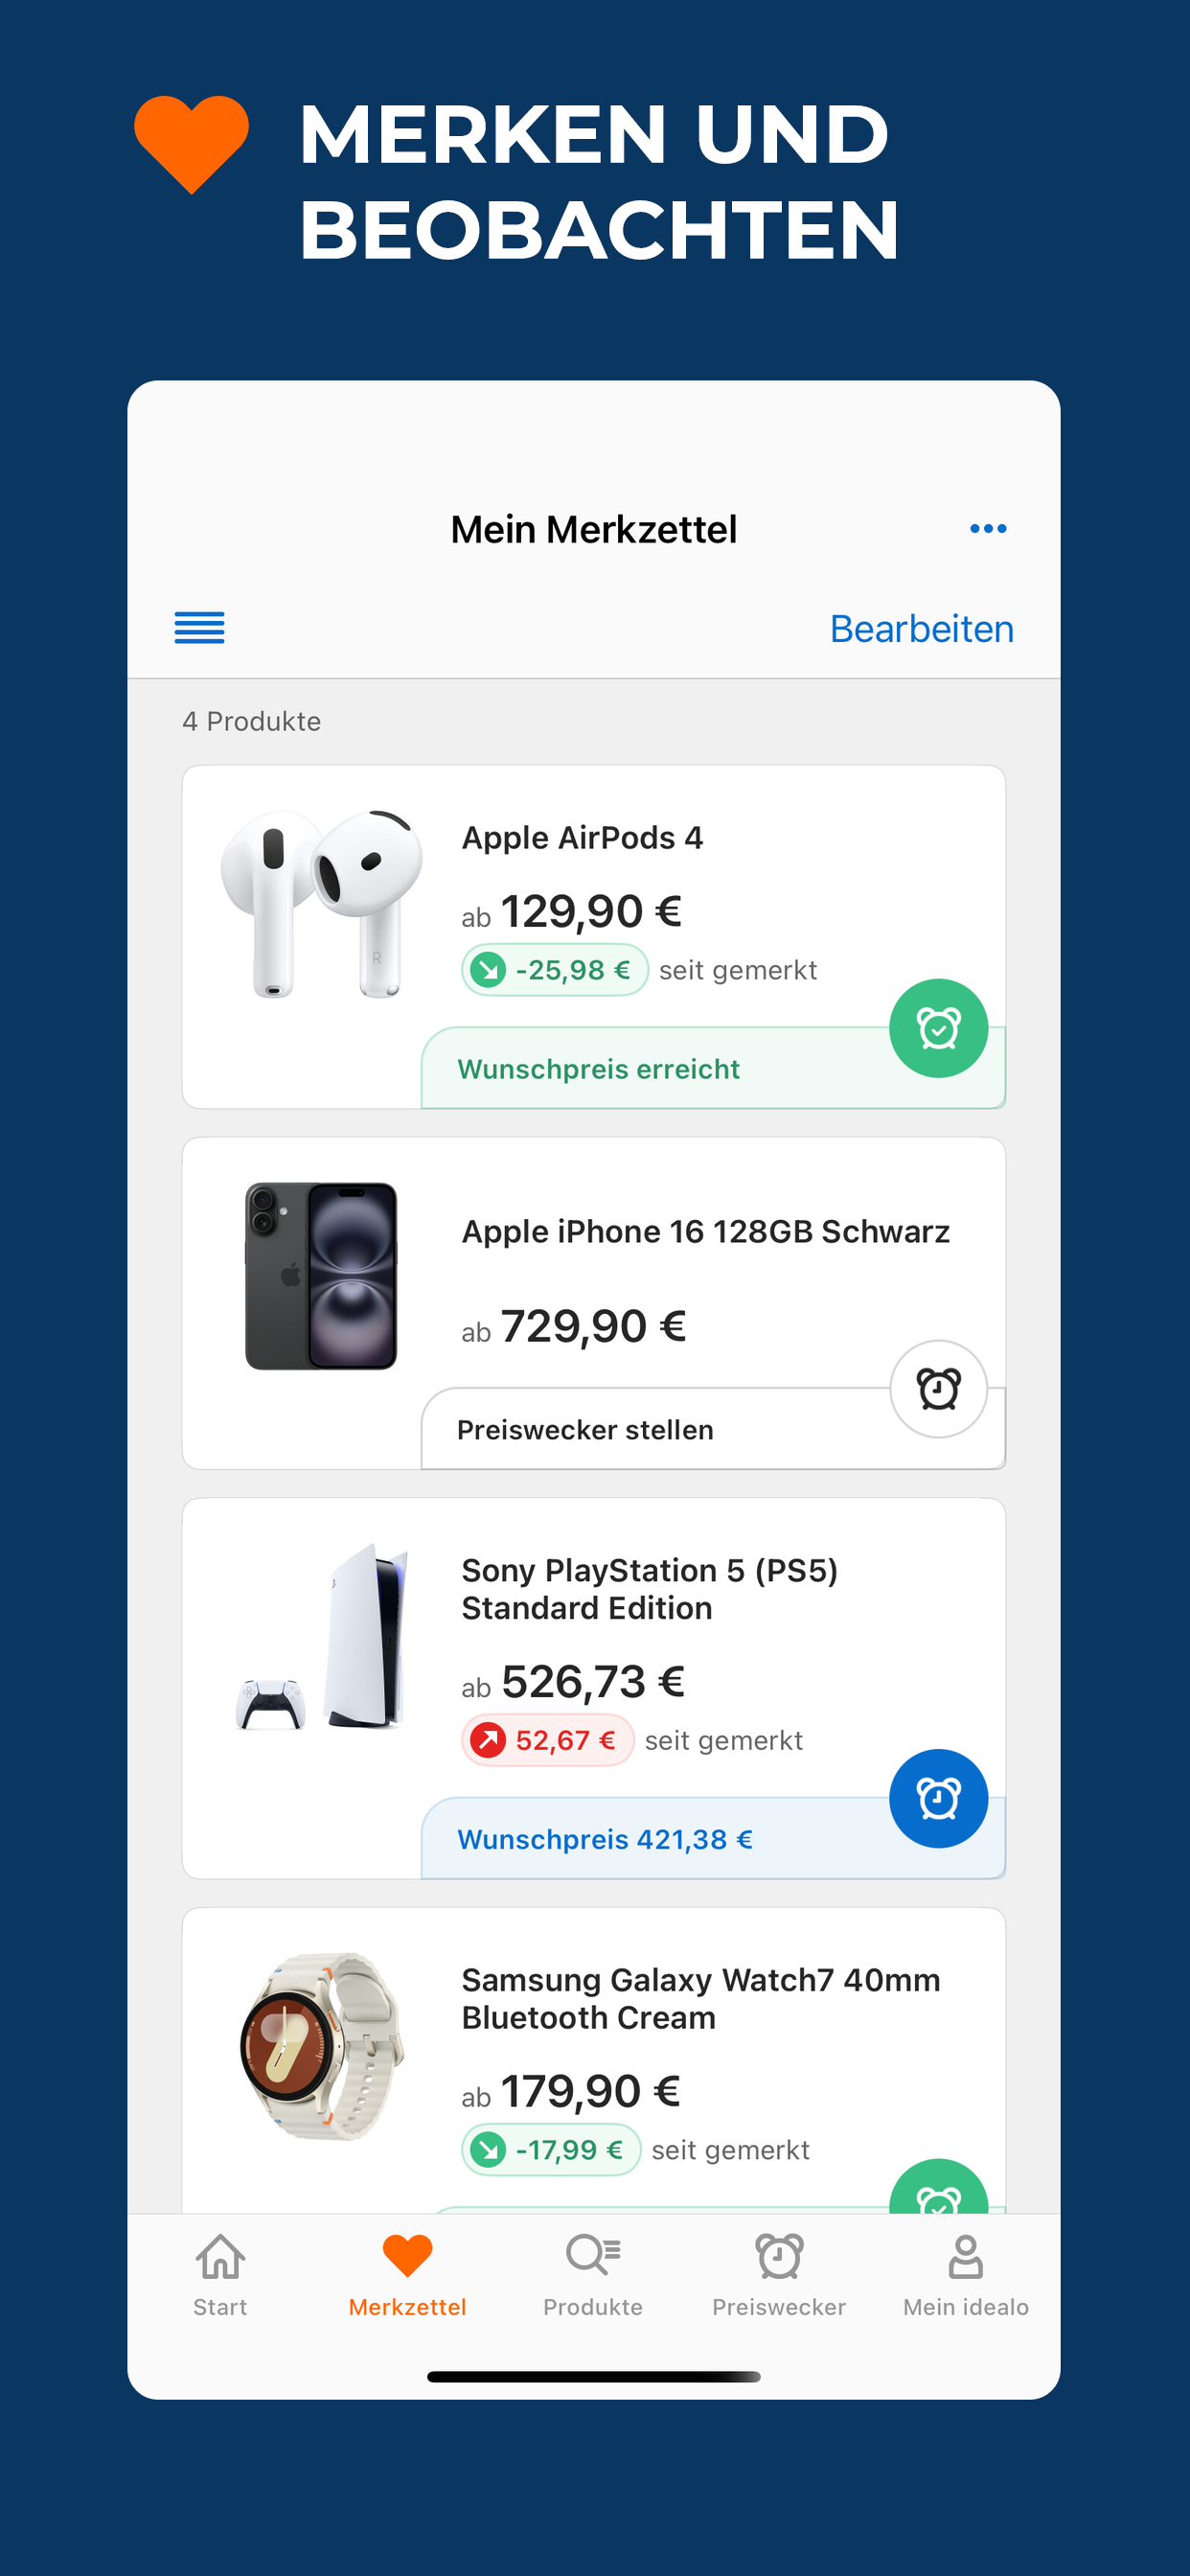Tap the -25,98 € price drop badge

(555, 970)
